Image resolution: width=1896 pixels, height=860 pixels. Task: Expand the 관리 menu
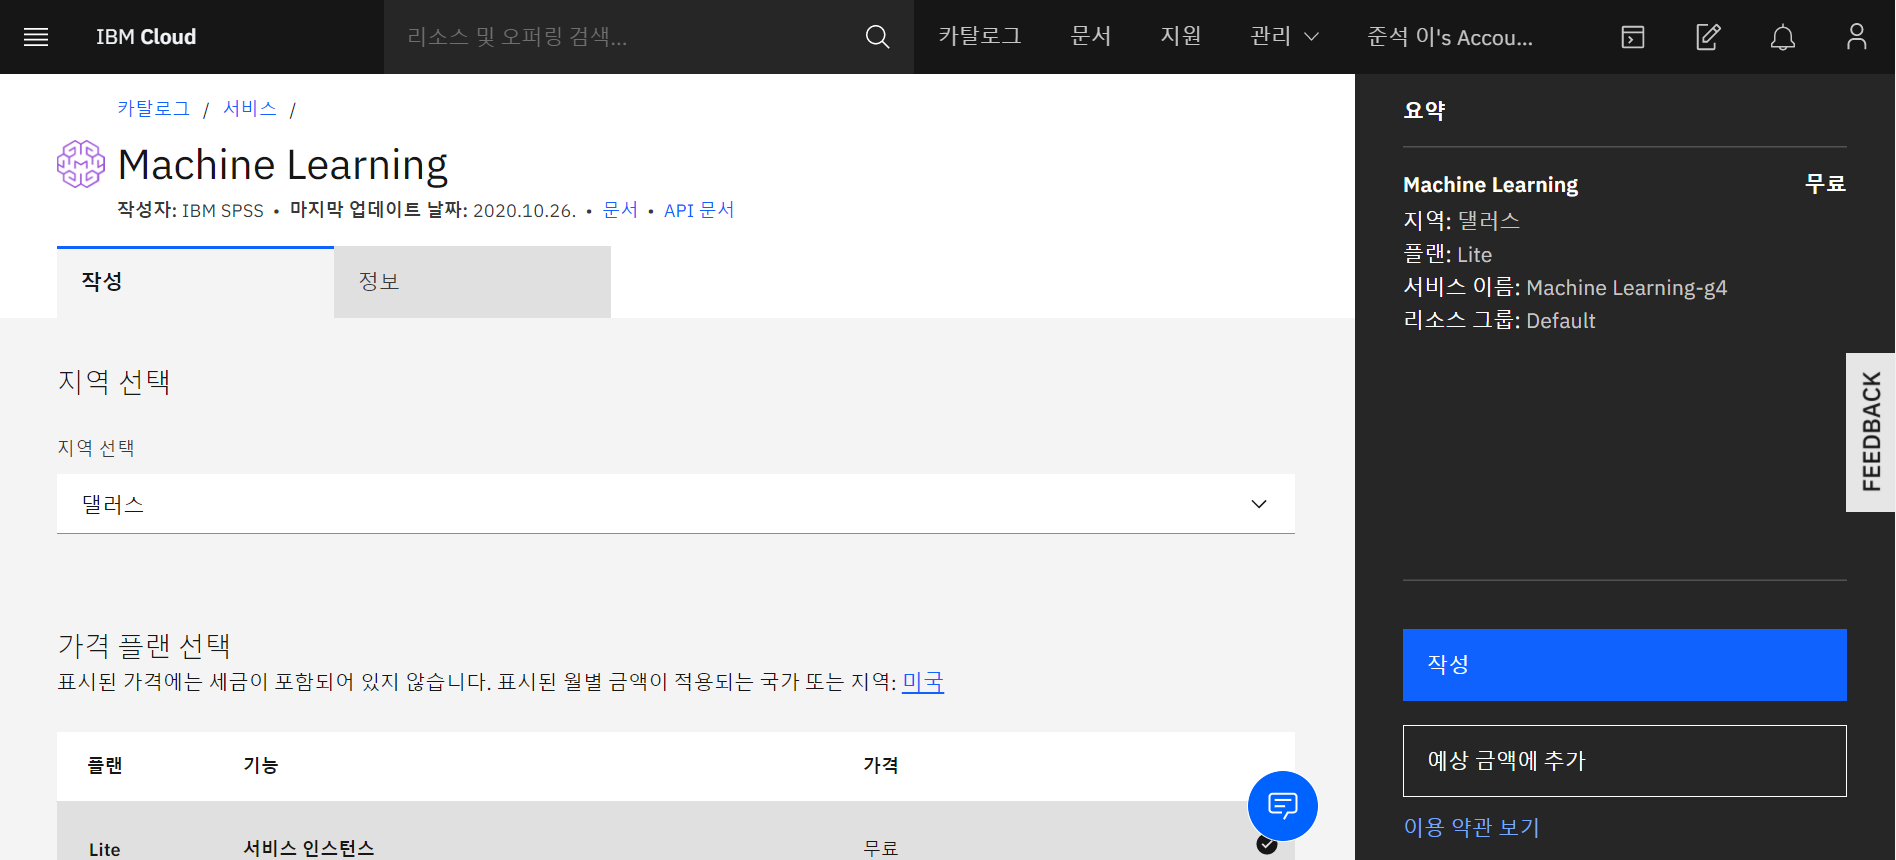tap(1285, 37)
